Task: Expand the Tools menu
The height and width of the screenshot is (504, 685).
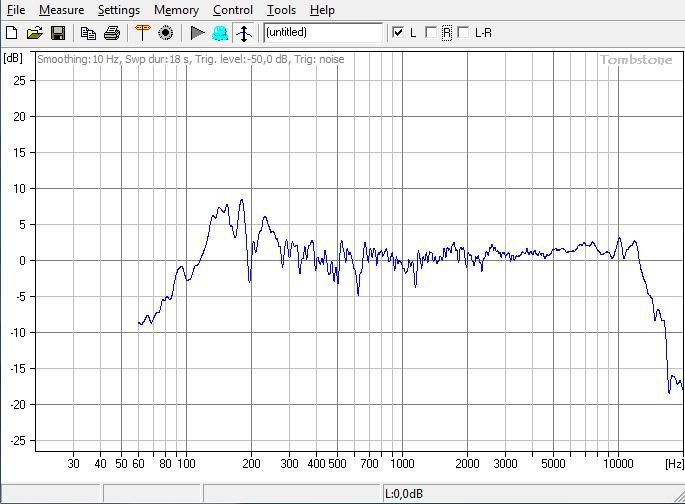Action: 281,10
